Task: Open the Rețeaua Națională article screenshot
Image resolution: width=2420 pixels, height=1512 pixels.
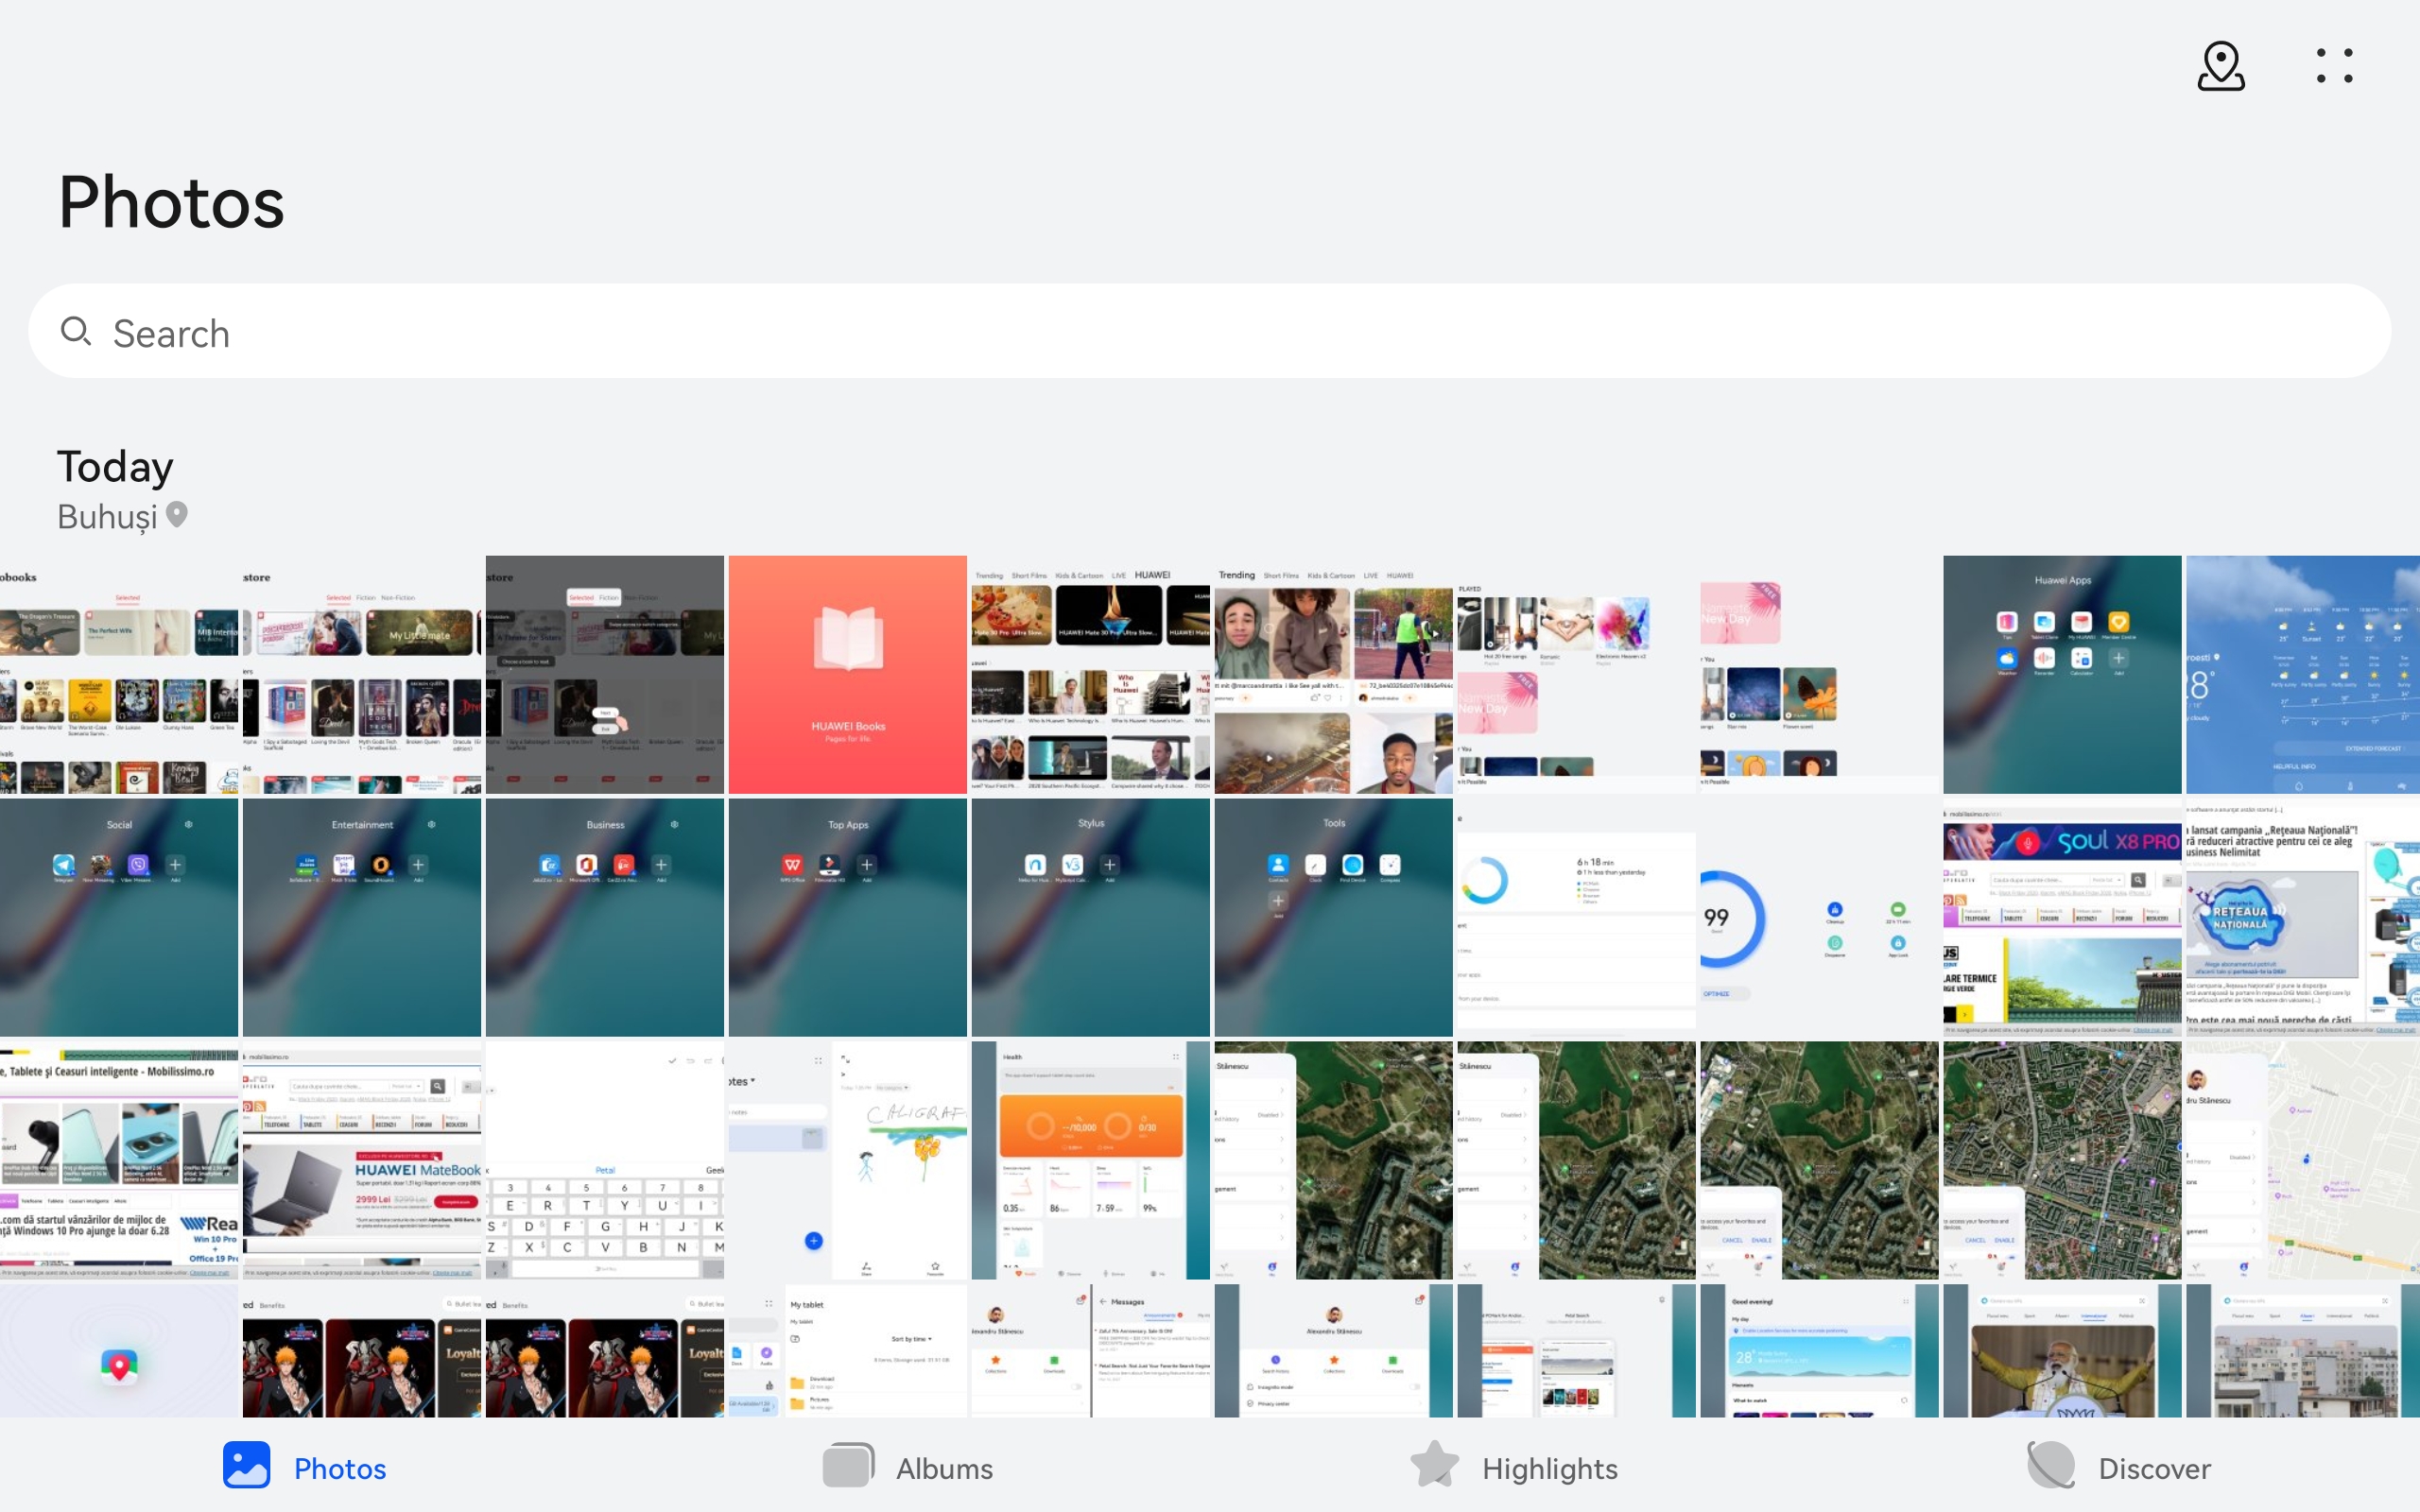Action: (2303, 918)
